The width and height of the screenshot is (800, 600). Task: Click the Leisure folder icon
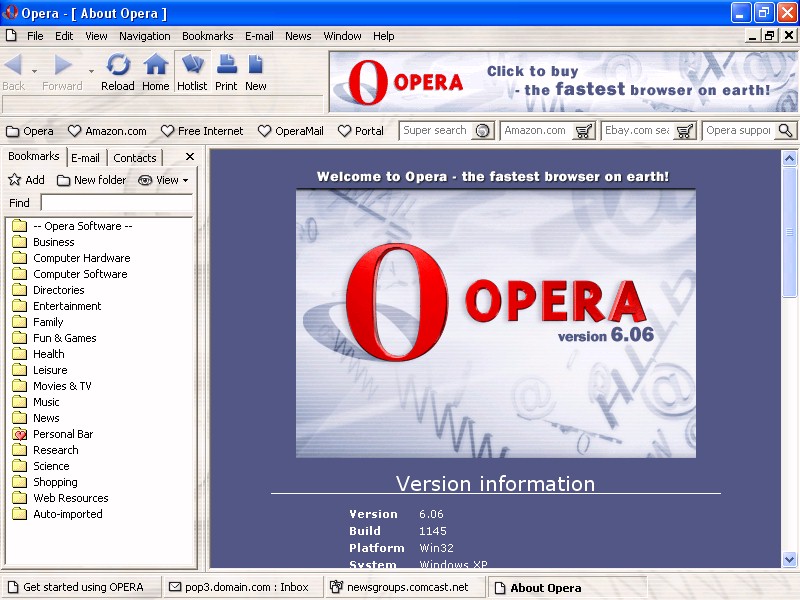click(19, 370)
